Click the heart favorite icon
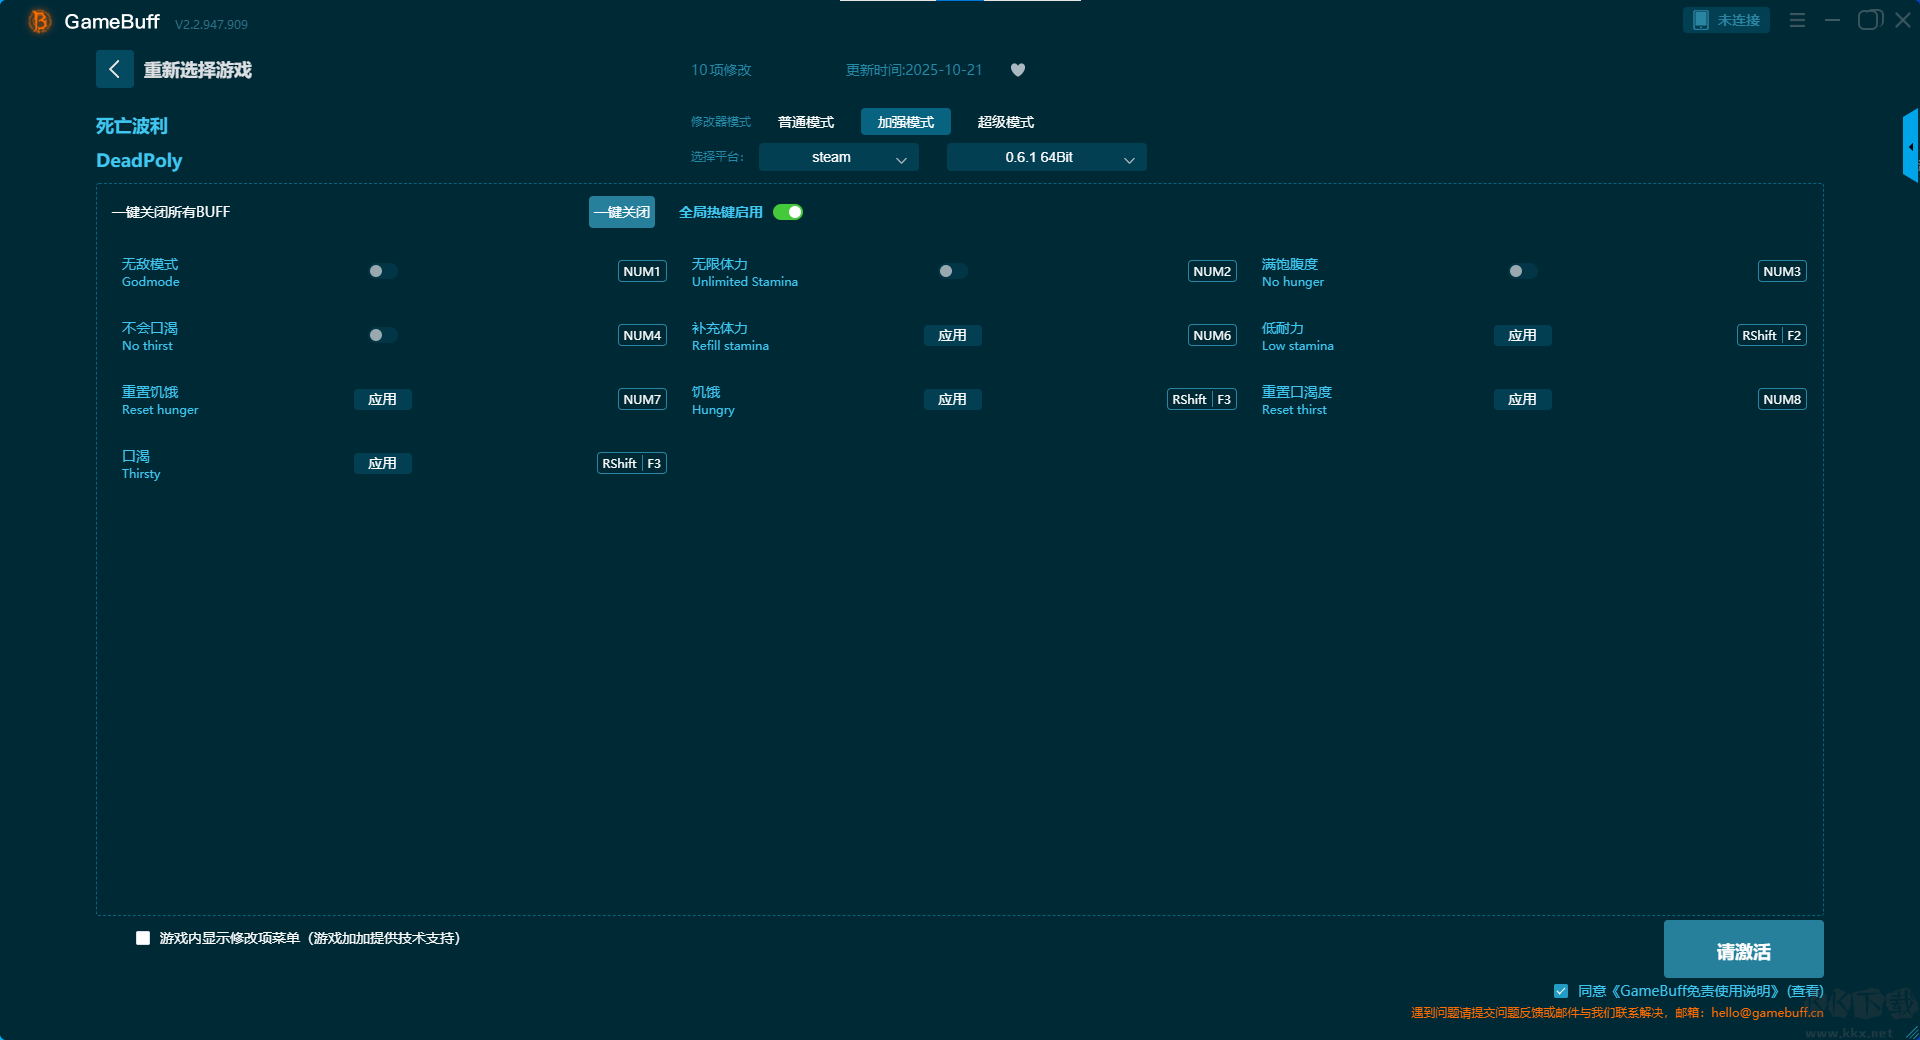Screen dimensions: 1920x1040 [x=1018, y=70]
